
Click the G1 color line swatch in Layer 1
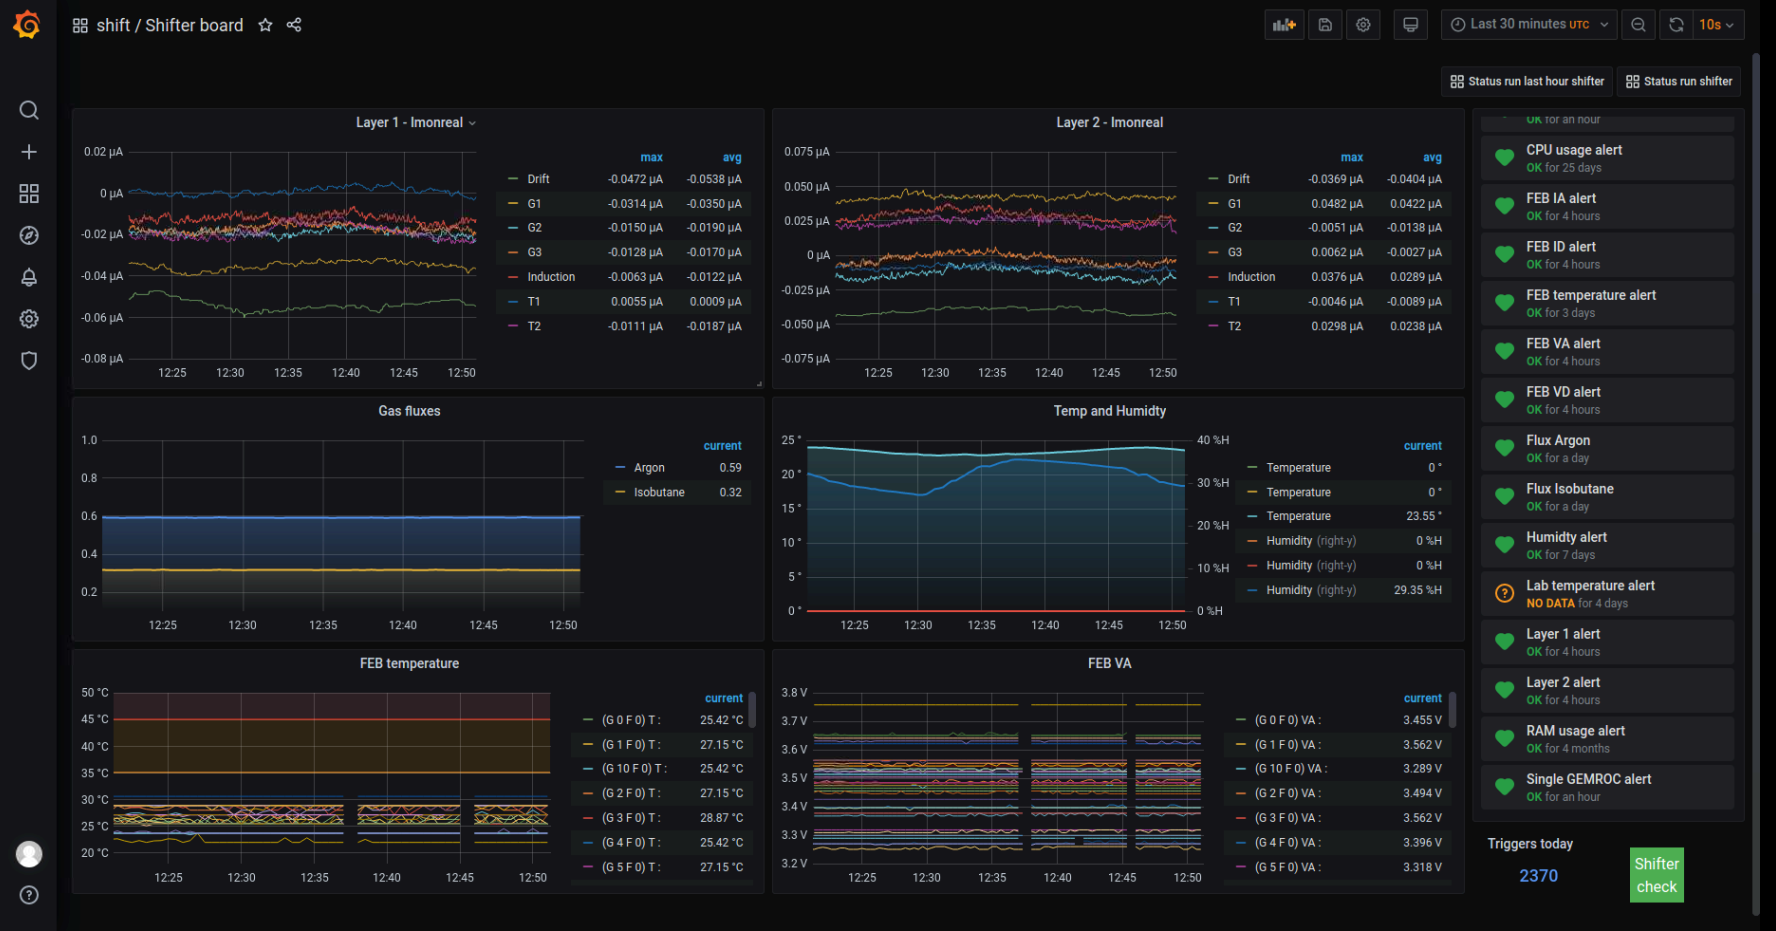(x=512, y=204)
